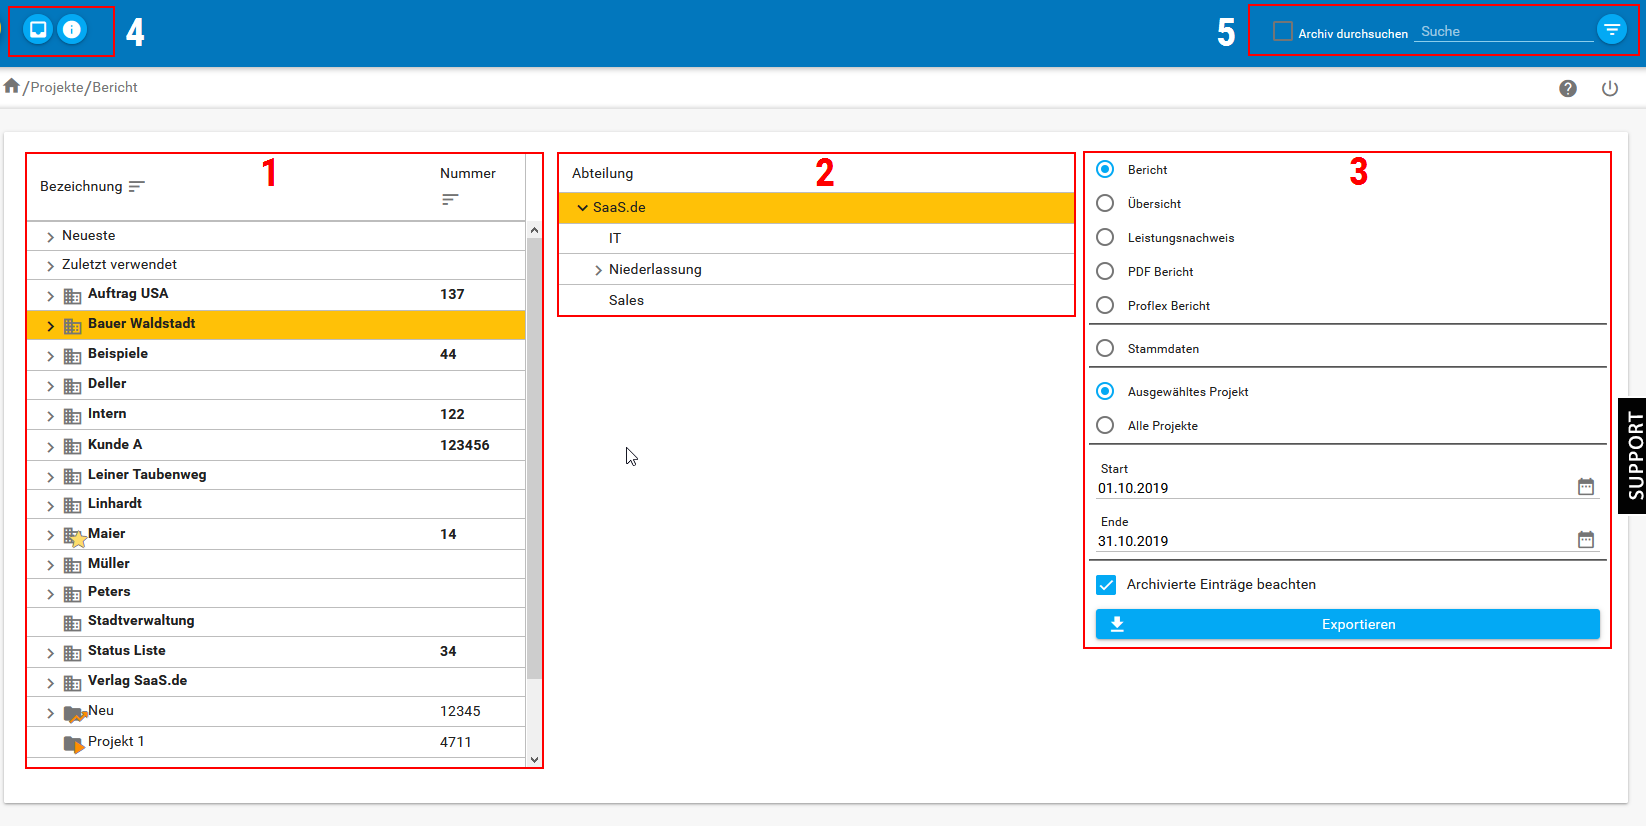1646x826 pixels.
Task: Expand the Neueste group
Action: click(x=50, y=237)
